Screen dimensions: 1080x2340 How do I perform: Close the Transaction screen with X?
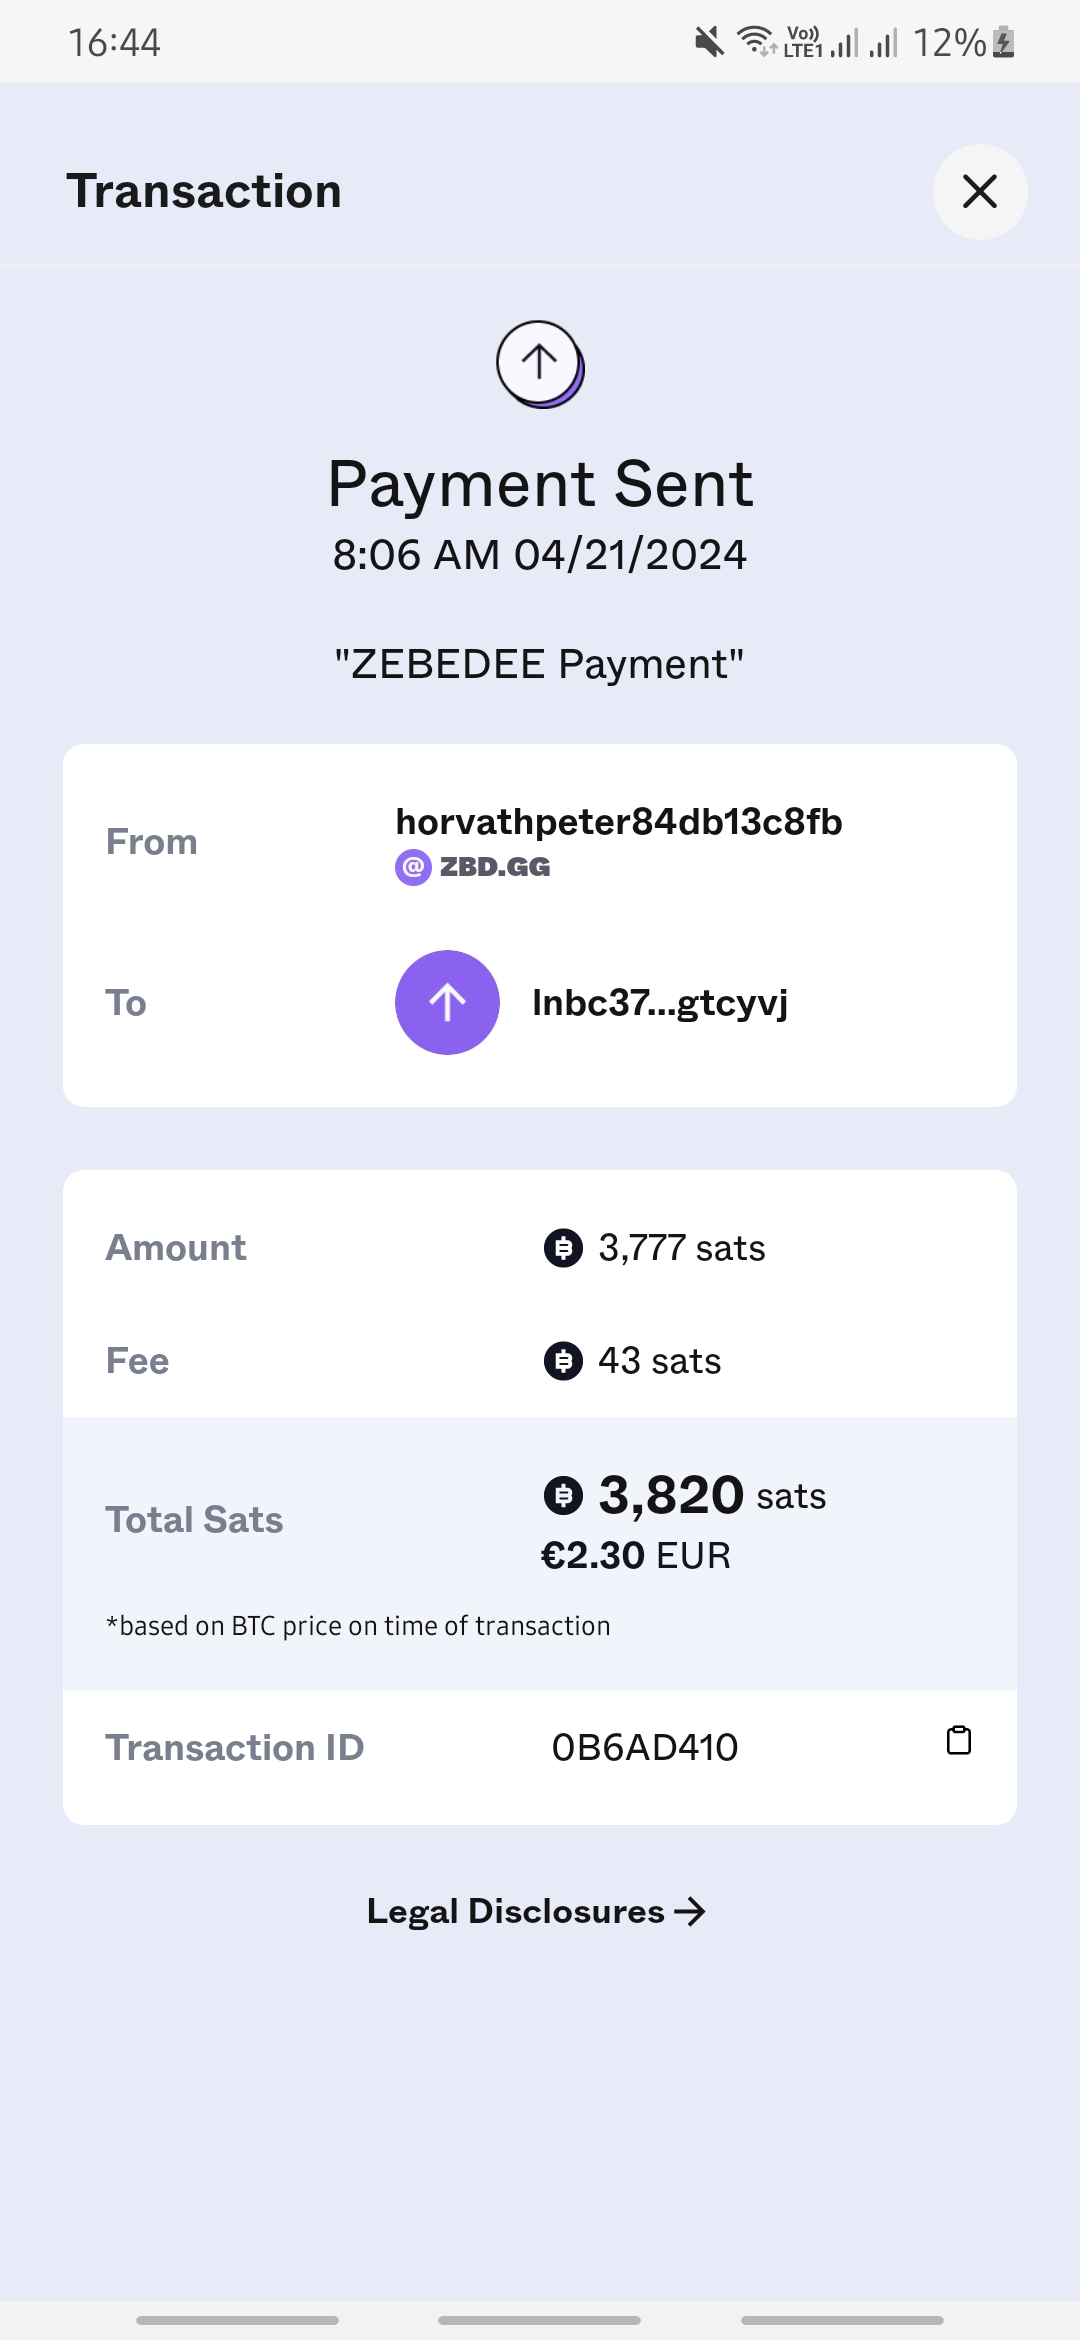coord(980,192)
